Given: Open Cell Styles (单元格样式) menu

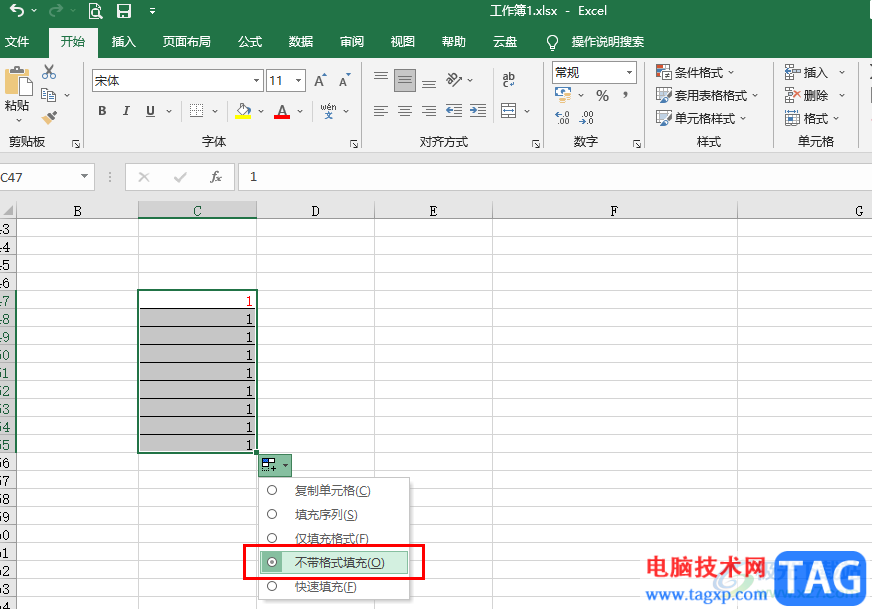Looking at the screenshot, I should (701, 118).
